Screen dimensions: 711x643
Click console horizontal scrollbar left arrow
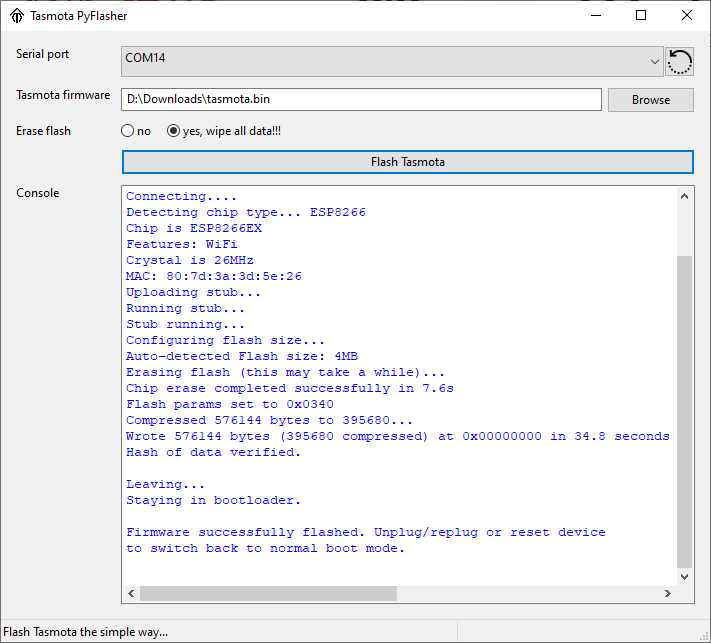(x=131, y=593)
